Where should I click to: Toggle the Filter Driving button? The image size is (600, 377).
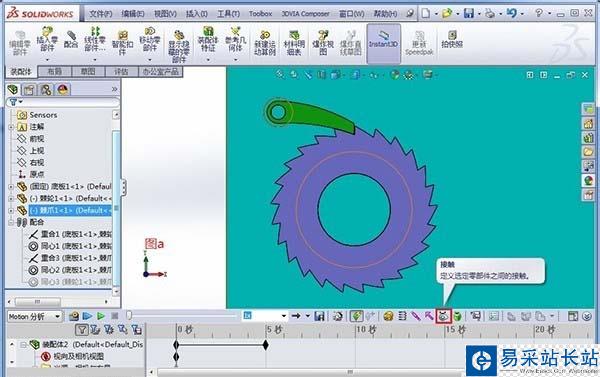(x=109, y=330)
